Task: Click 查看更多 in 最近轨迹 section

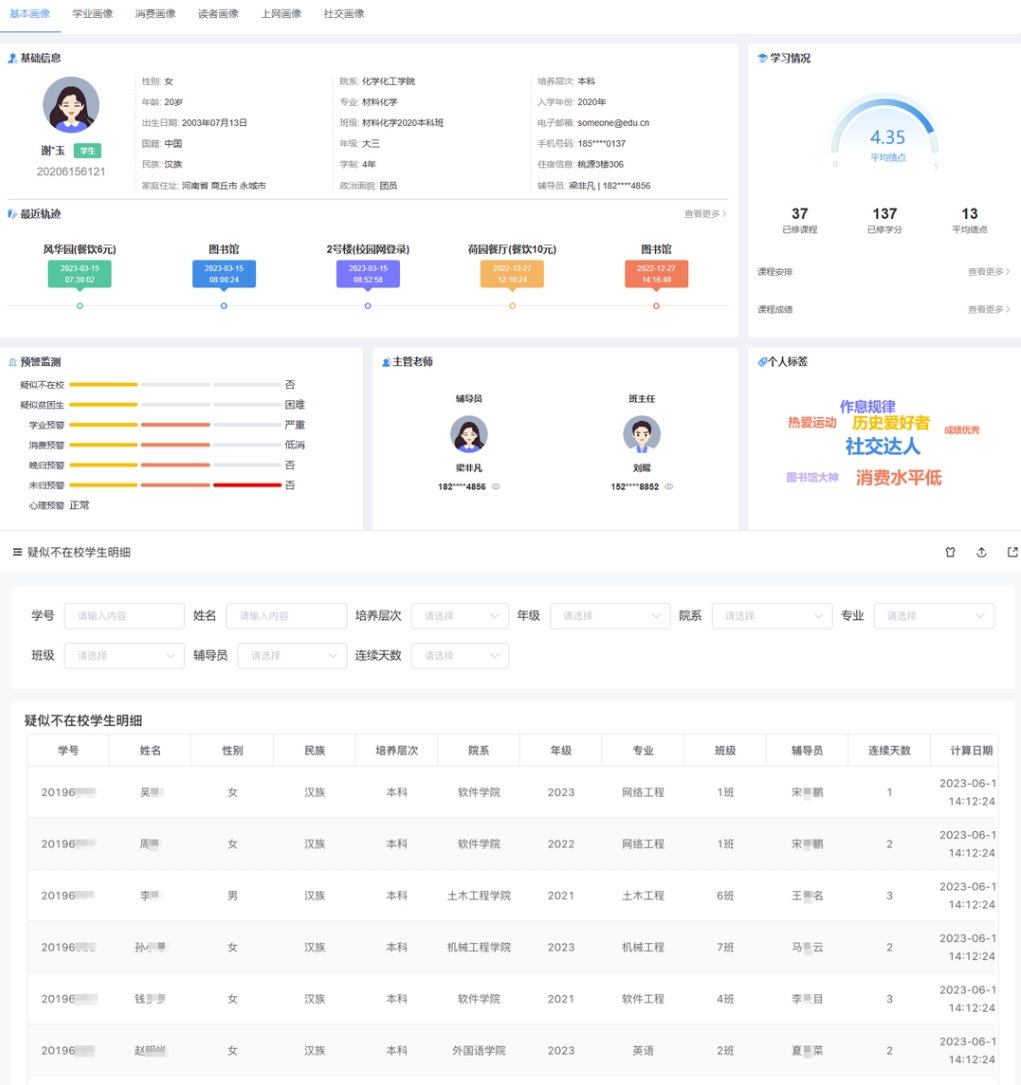Action: [x=705, y=214]
